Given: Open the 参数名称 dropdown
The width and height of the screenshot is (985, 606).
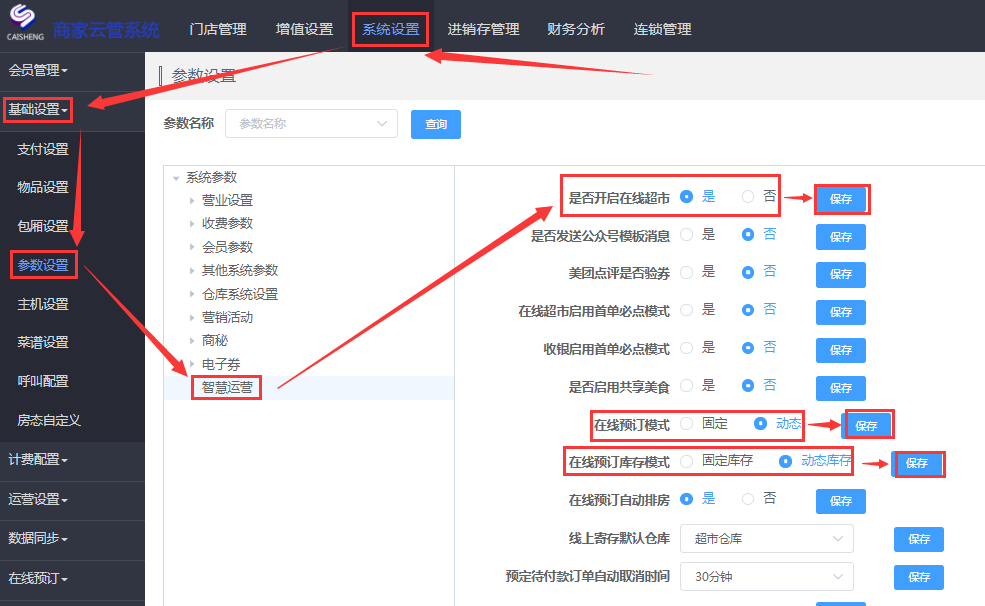Looking at the screenshot, I should (x=312, y=124).
